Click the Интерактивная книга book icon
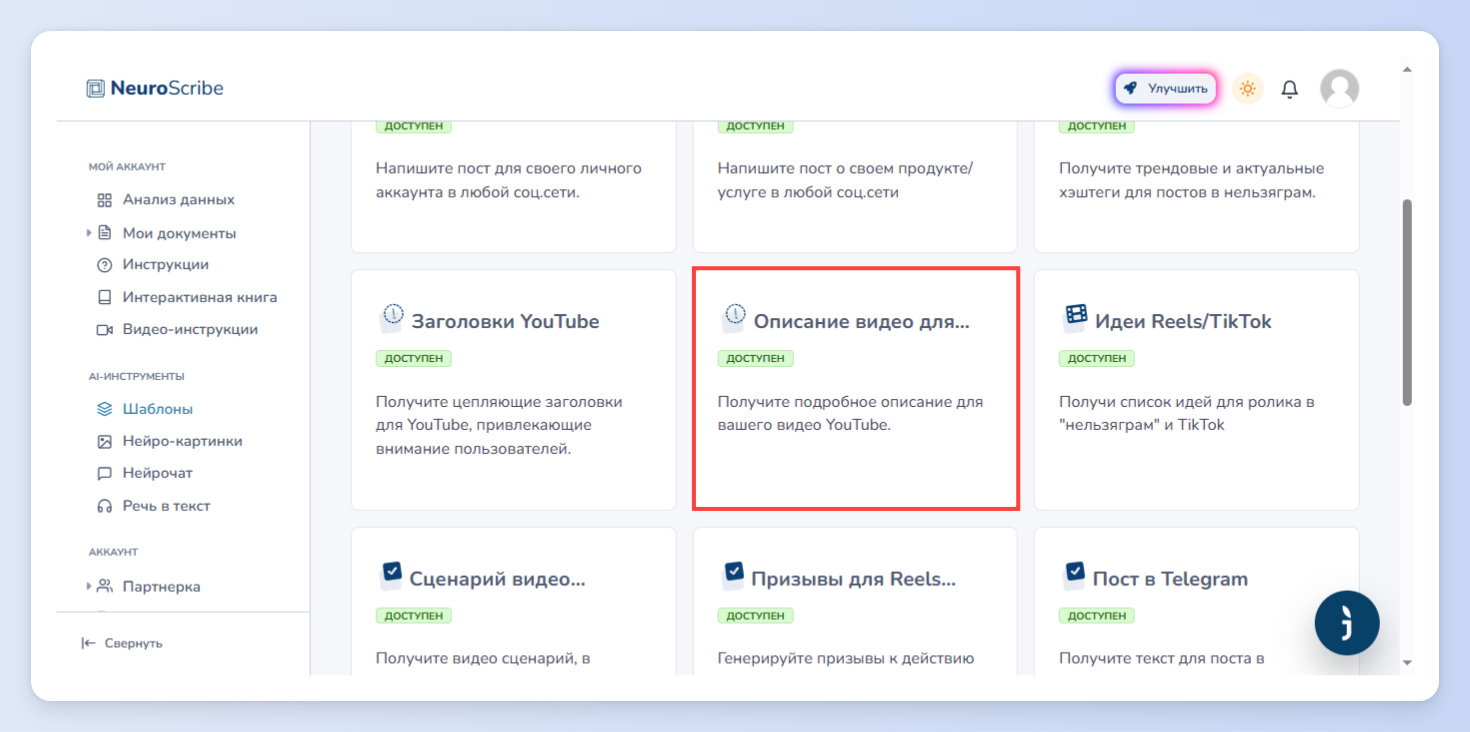This screenshot has width=1470, height=732. point(104,297)
